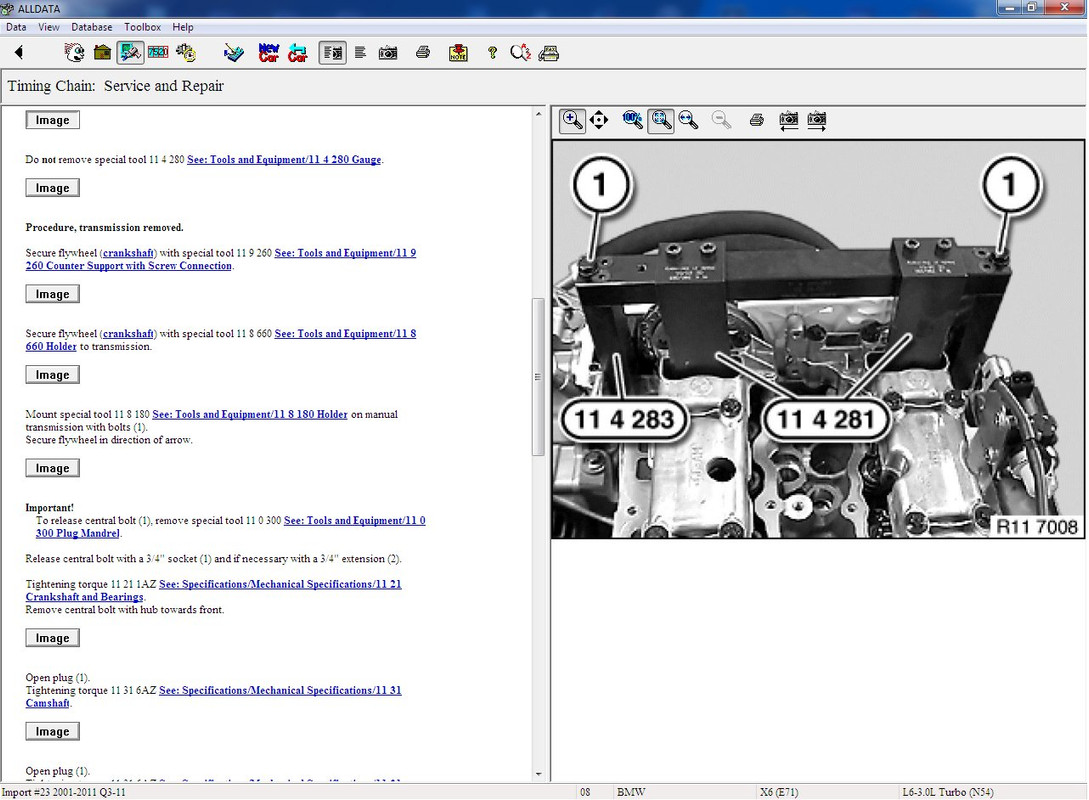The width and height of the screenshot is (1089, 800).
Task: Open the Toolbox menu
Action: click(x=142, y=27)
